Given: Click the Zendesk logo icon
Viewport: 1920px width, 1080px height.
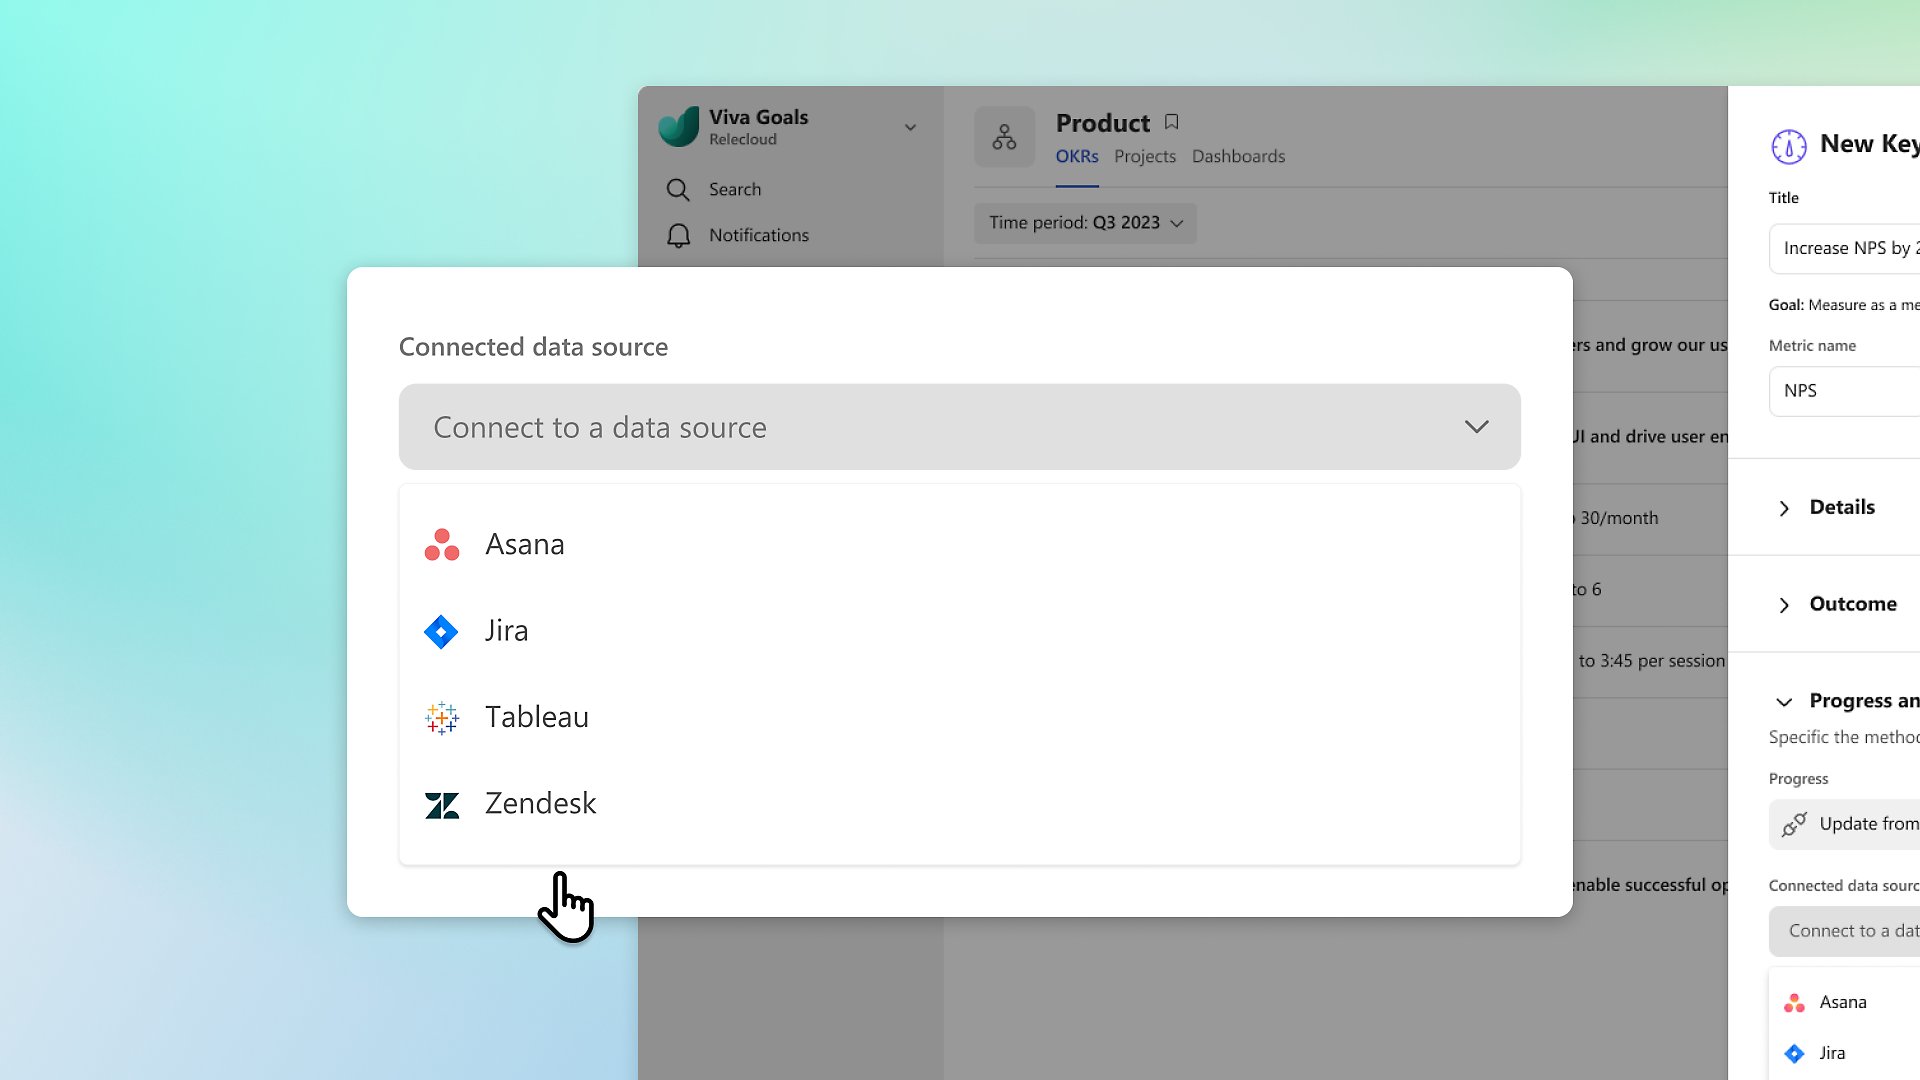Looking at the screenshot, I should 441,805.
